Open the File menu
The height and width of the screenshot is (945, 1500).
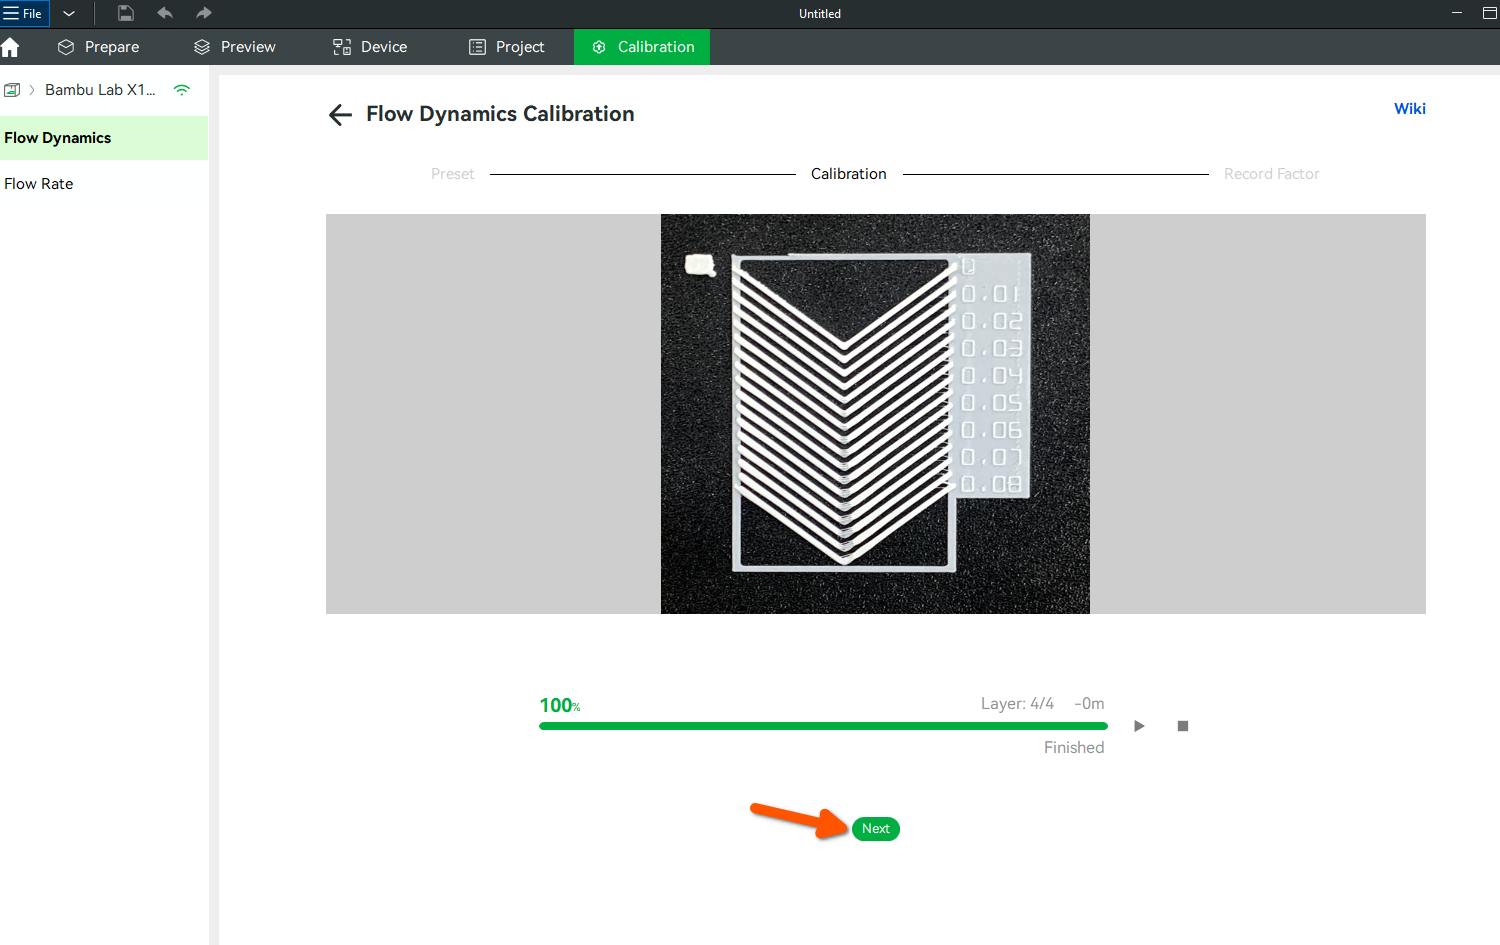[x=25, y=14]
